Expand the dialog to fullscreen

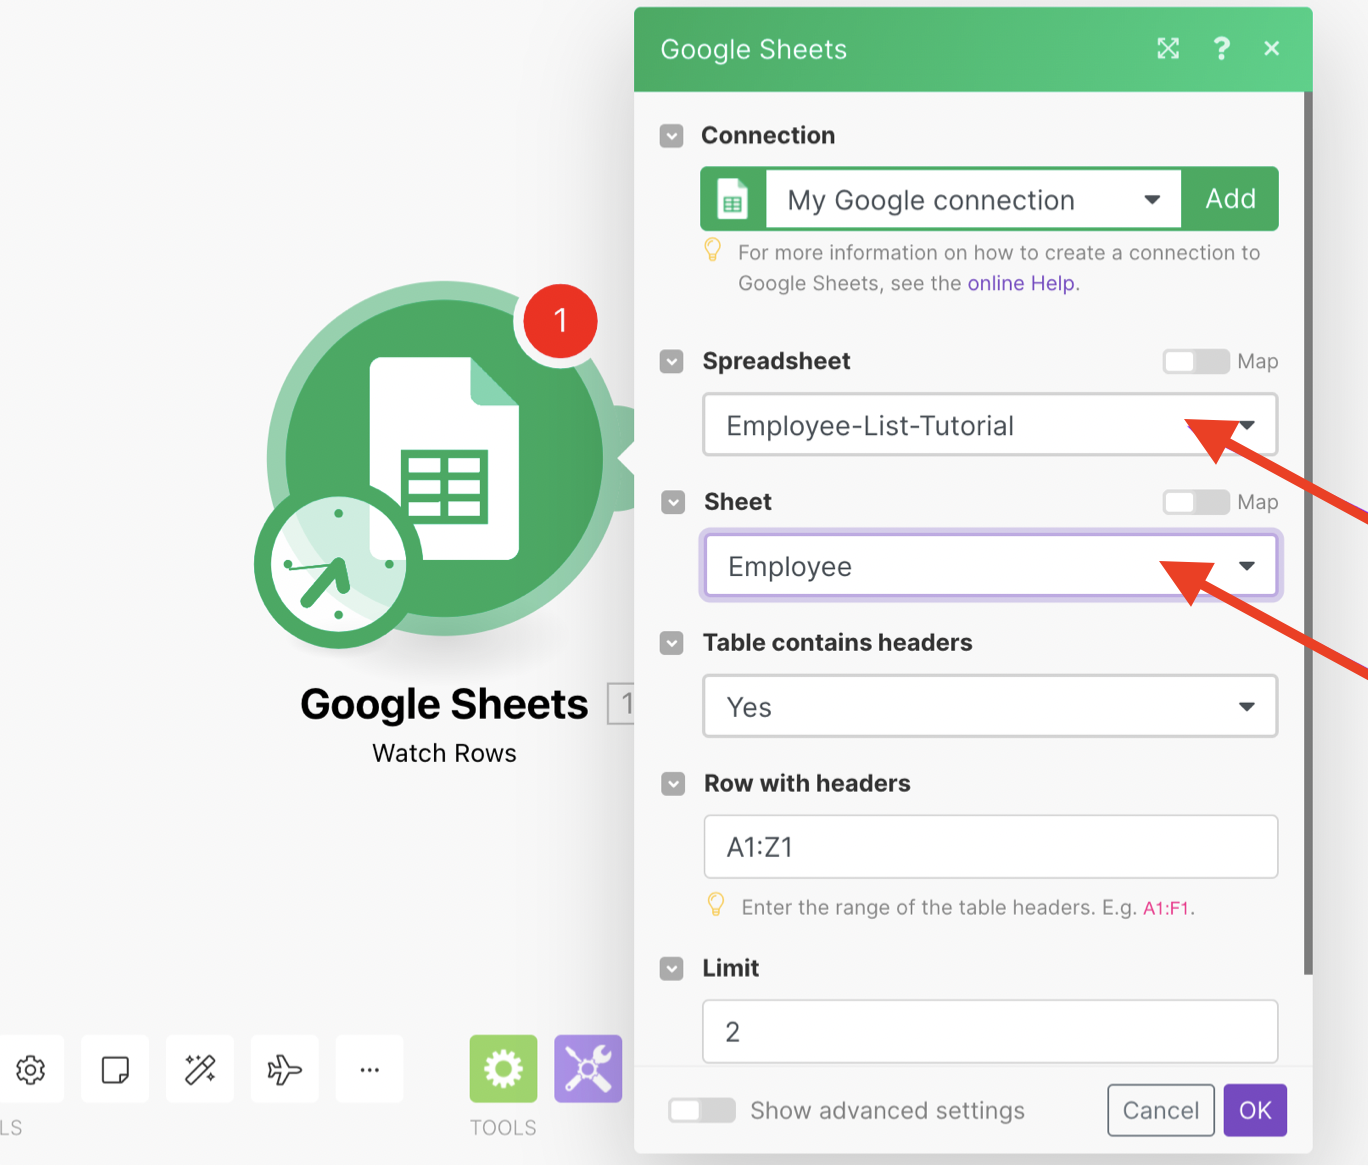click(1168, 49)
